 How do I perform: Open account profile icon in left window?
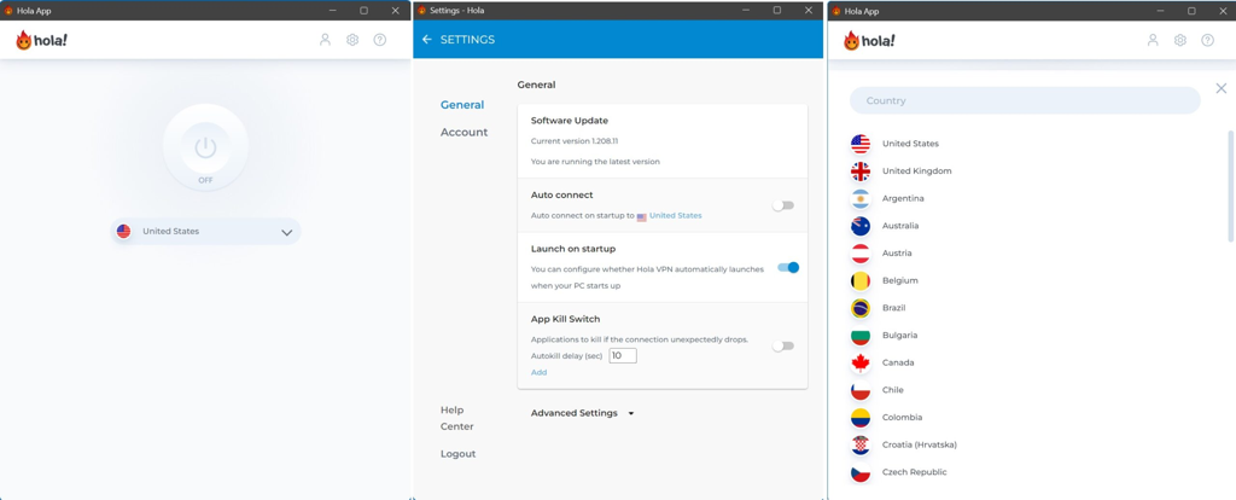click(x=325, y=40)
